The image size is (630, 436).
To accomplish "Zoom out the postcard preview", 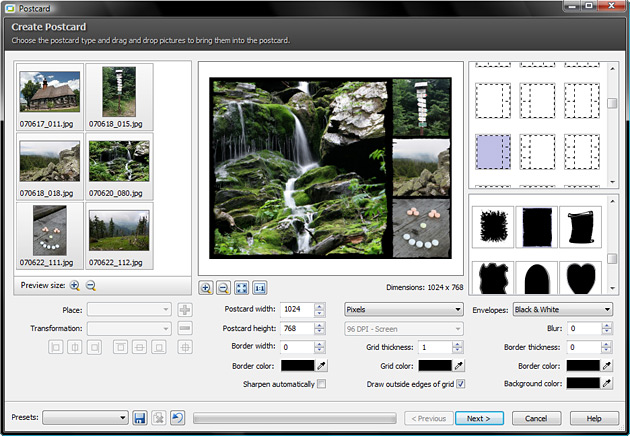I will pyautogui.click(x=223, y=288).
